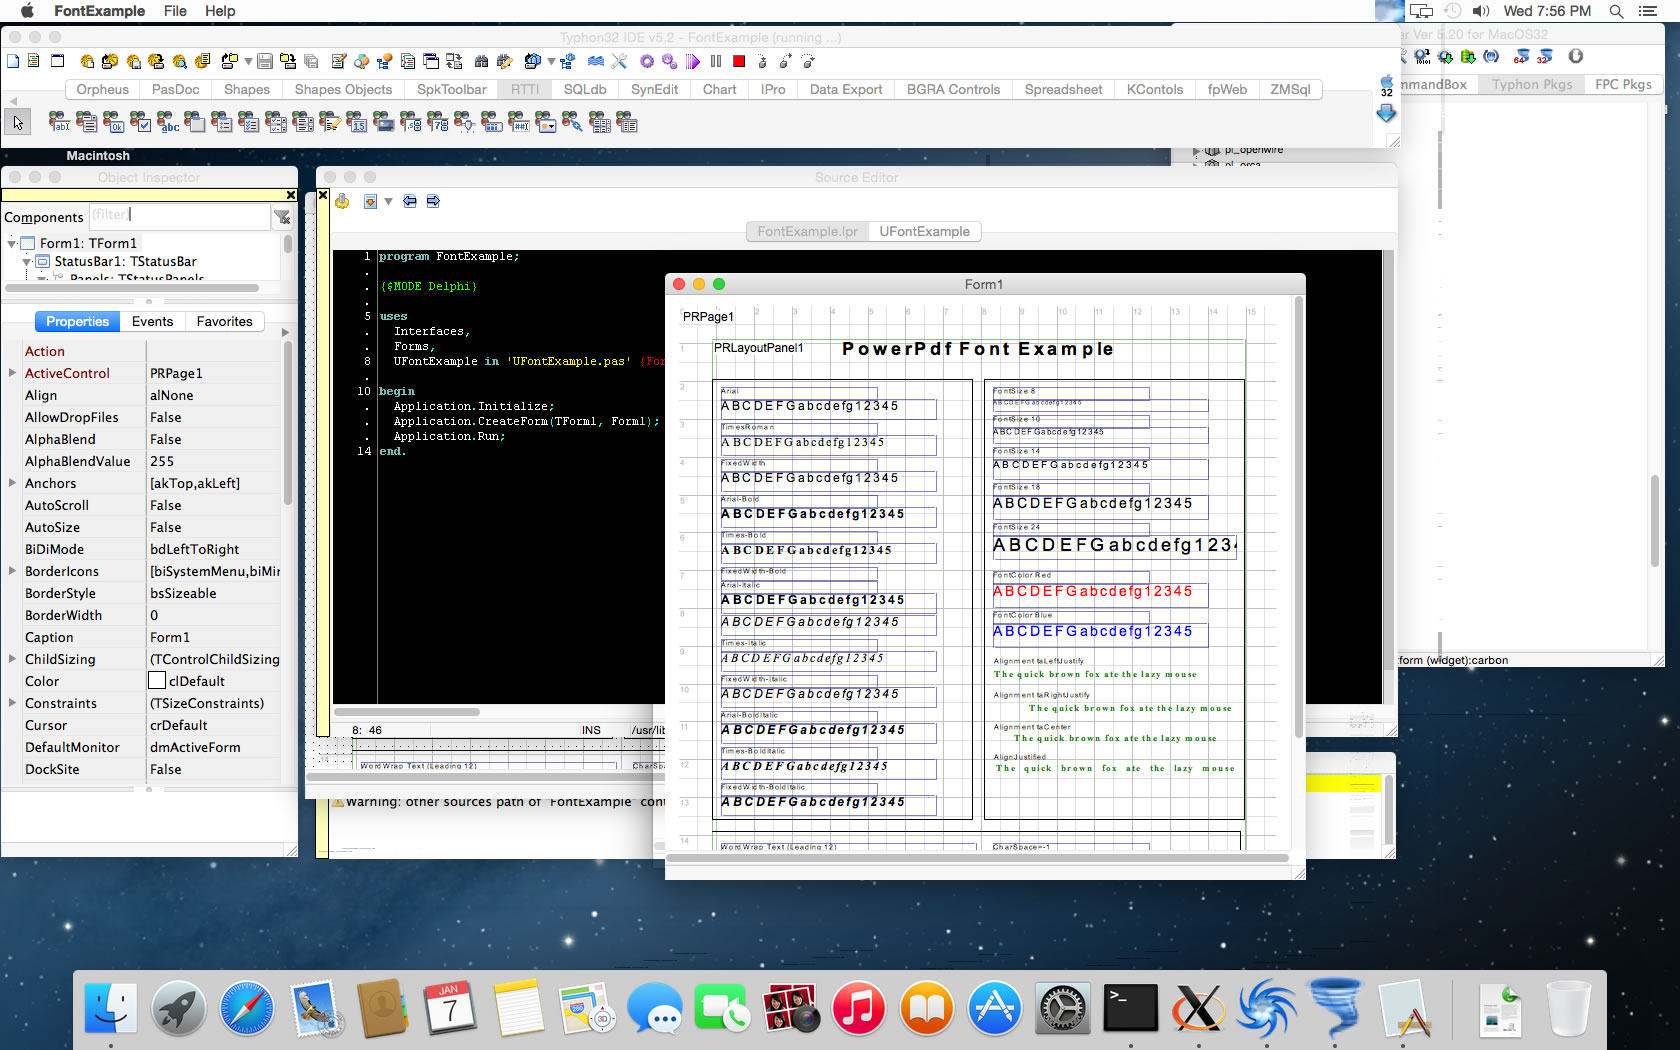
Task: Open Safari from the Dock
Action: 247,1007
